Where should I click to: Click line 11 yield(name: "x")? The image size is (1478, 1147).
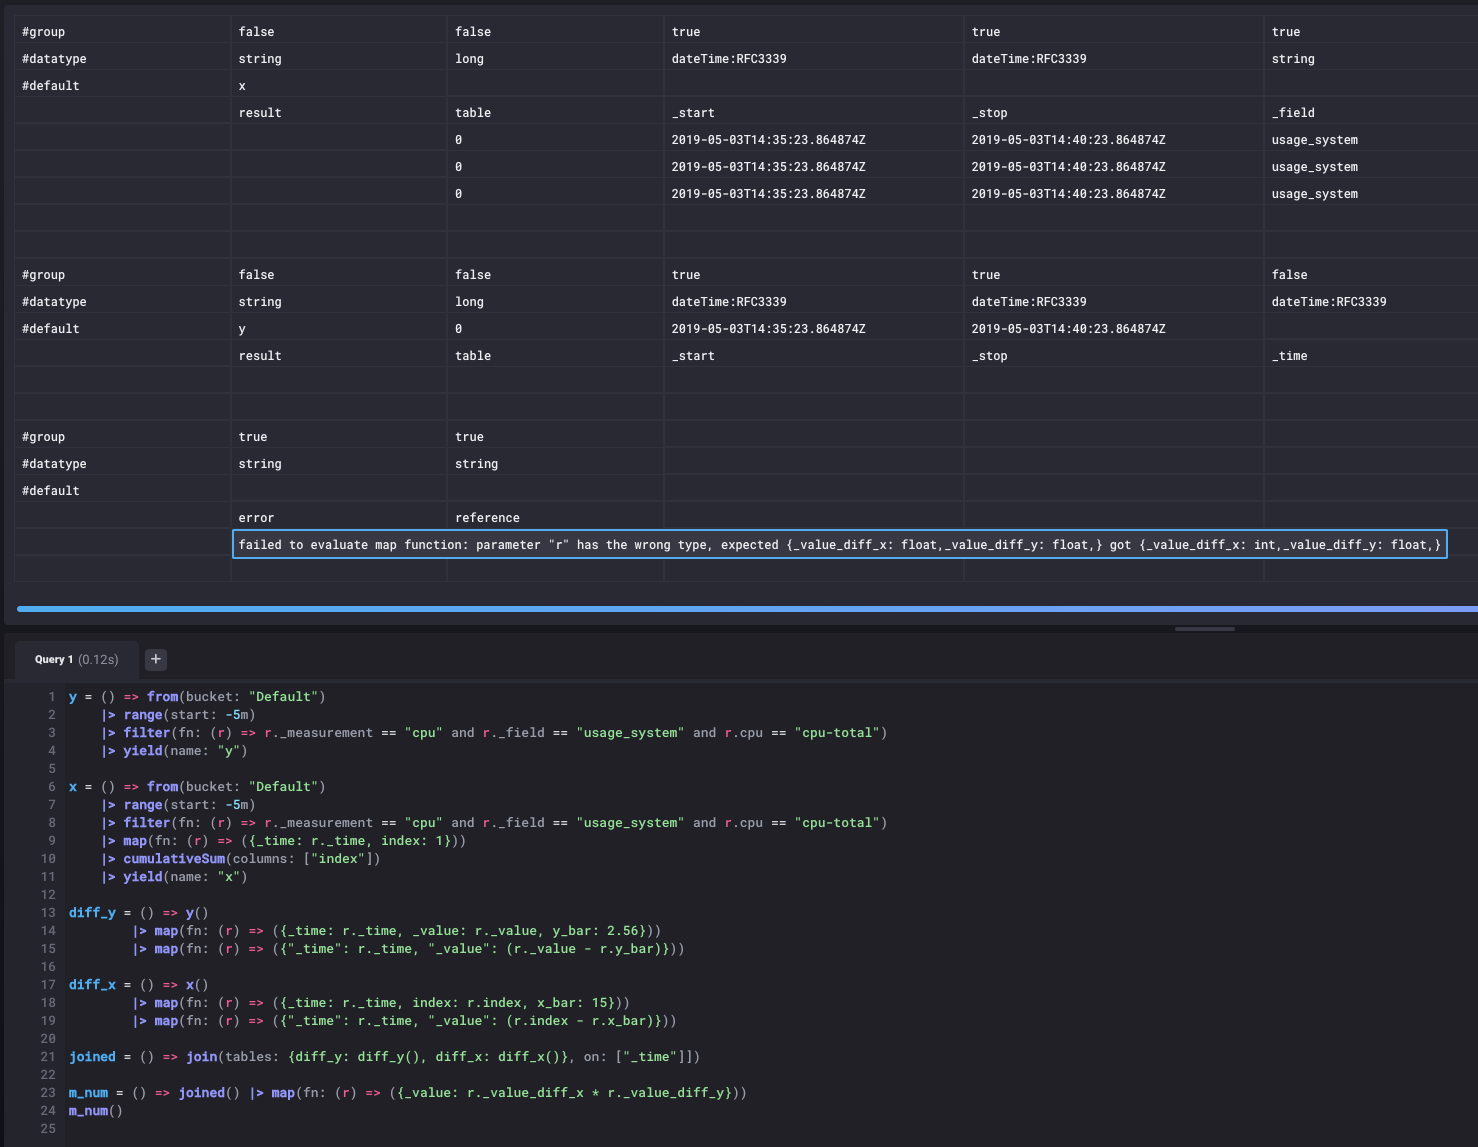click(174, 877)
